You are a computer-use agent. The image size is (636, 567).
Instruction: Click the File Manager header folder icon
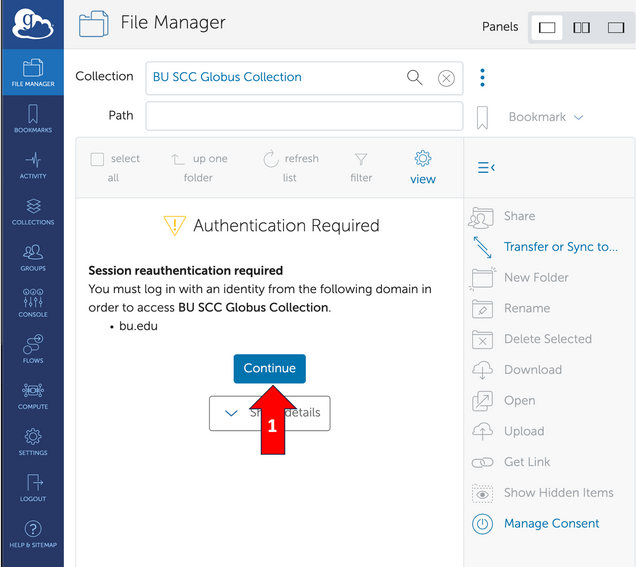(x=94, y=24)
